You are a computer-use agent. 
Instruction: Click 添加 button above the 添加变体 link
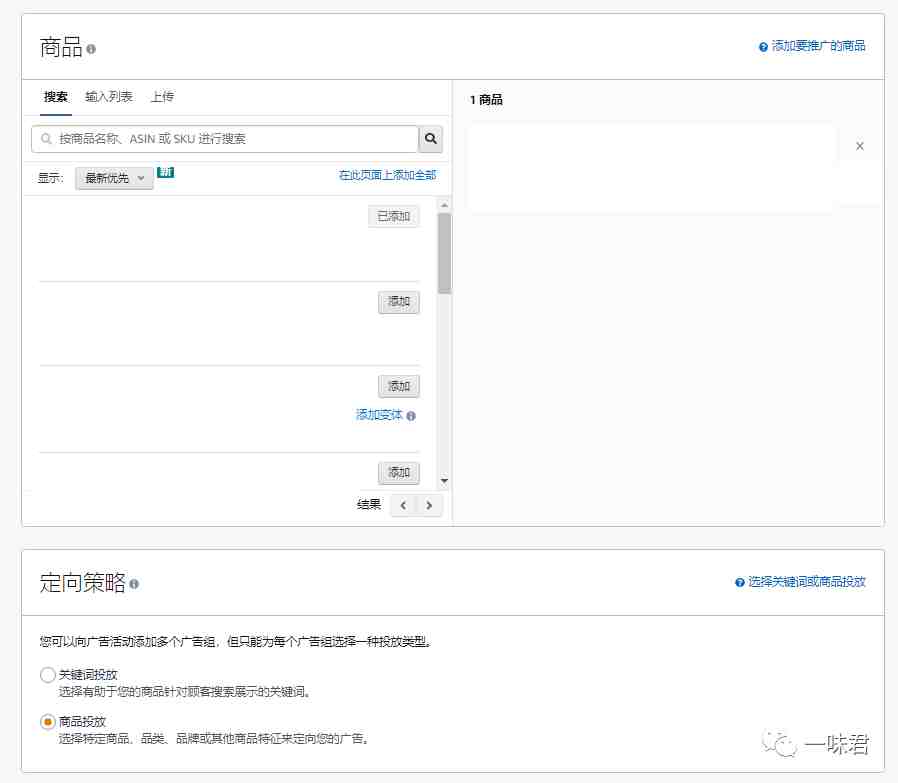[x=399, y=386]
